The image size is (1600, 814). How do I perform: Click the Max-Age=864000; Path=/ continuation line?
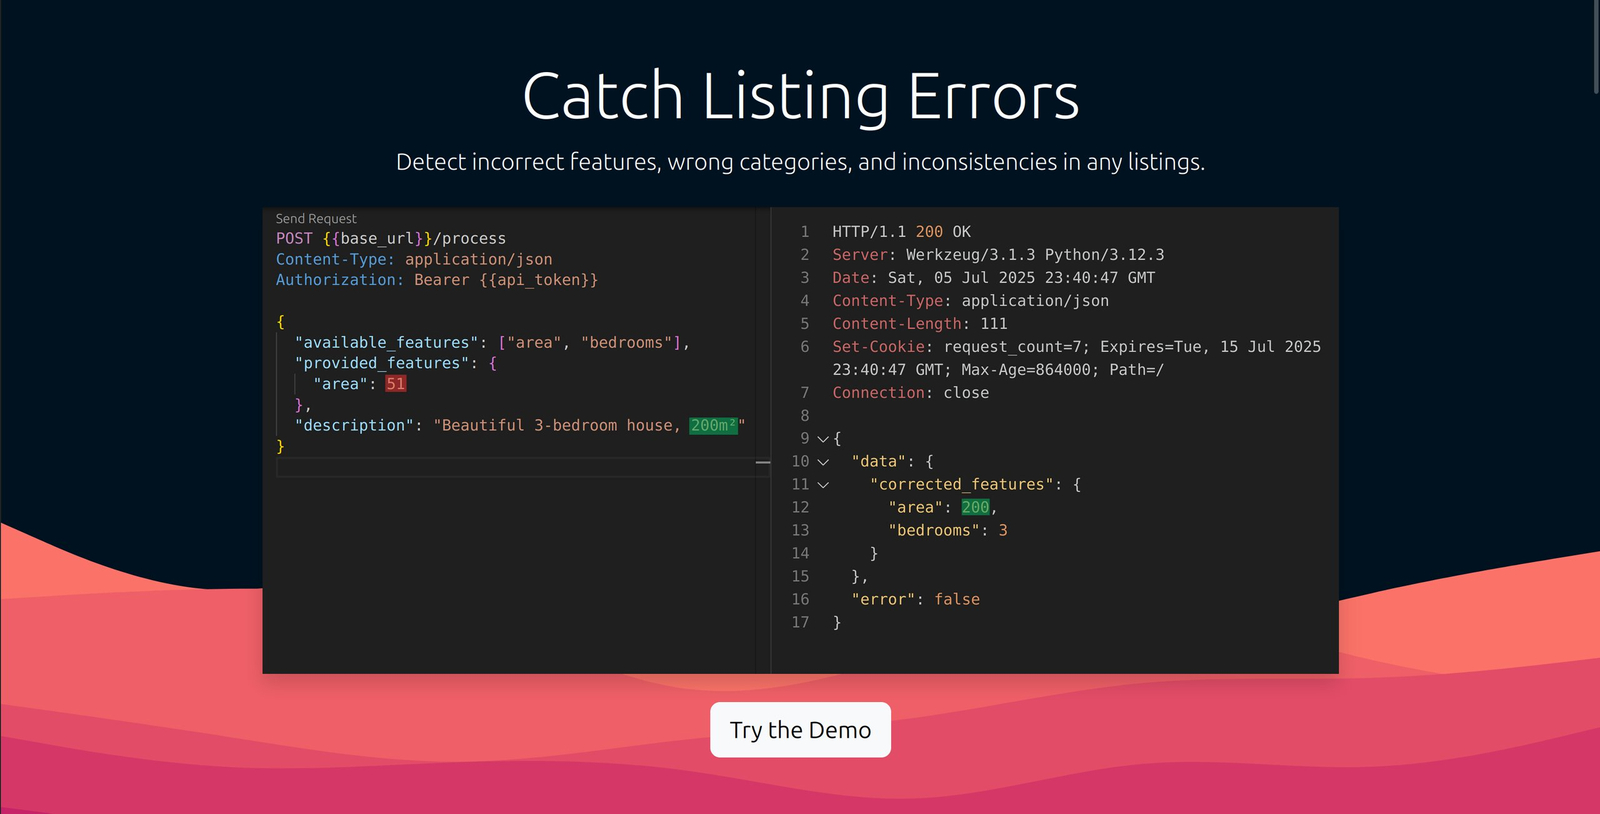point(998,370)
